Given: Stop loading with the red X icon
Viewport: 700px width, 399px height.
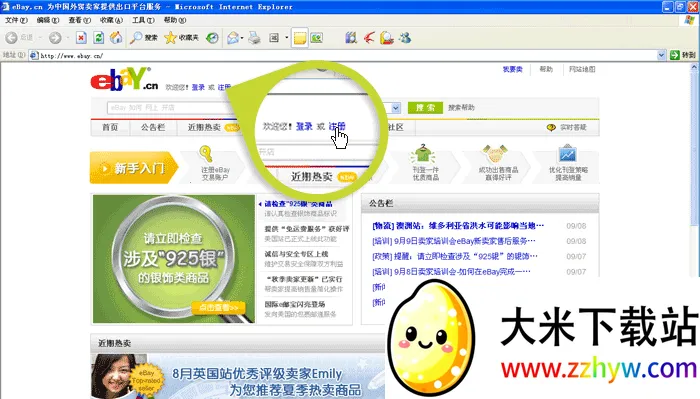Looking at the screenshot, I should tap(81, 38).
